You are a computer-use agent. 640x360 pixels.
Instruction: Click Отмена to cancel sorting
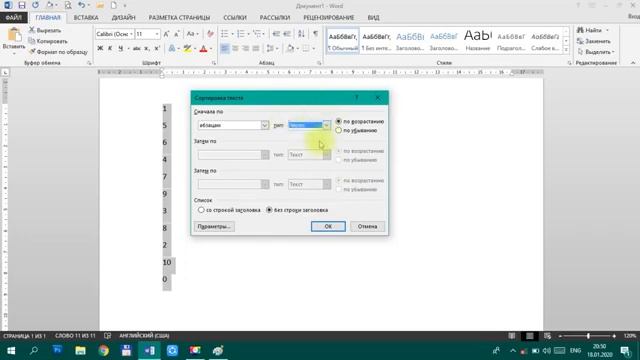pyautogui.click(x=367, y=226)
